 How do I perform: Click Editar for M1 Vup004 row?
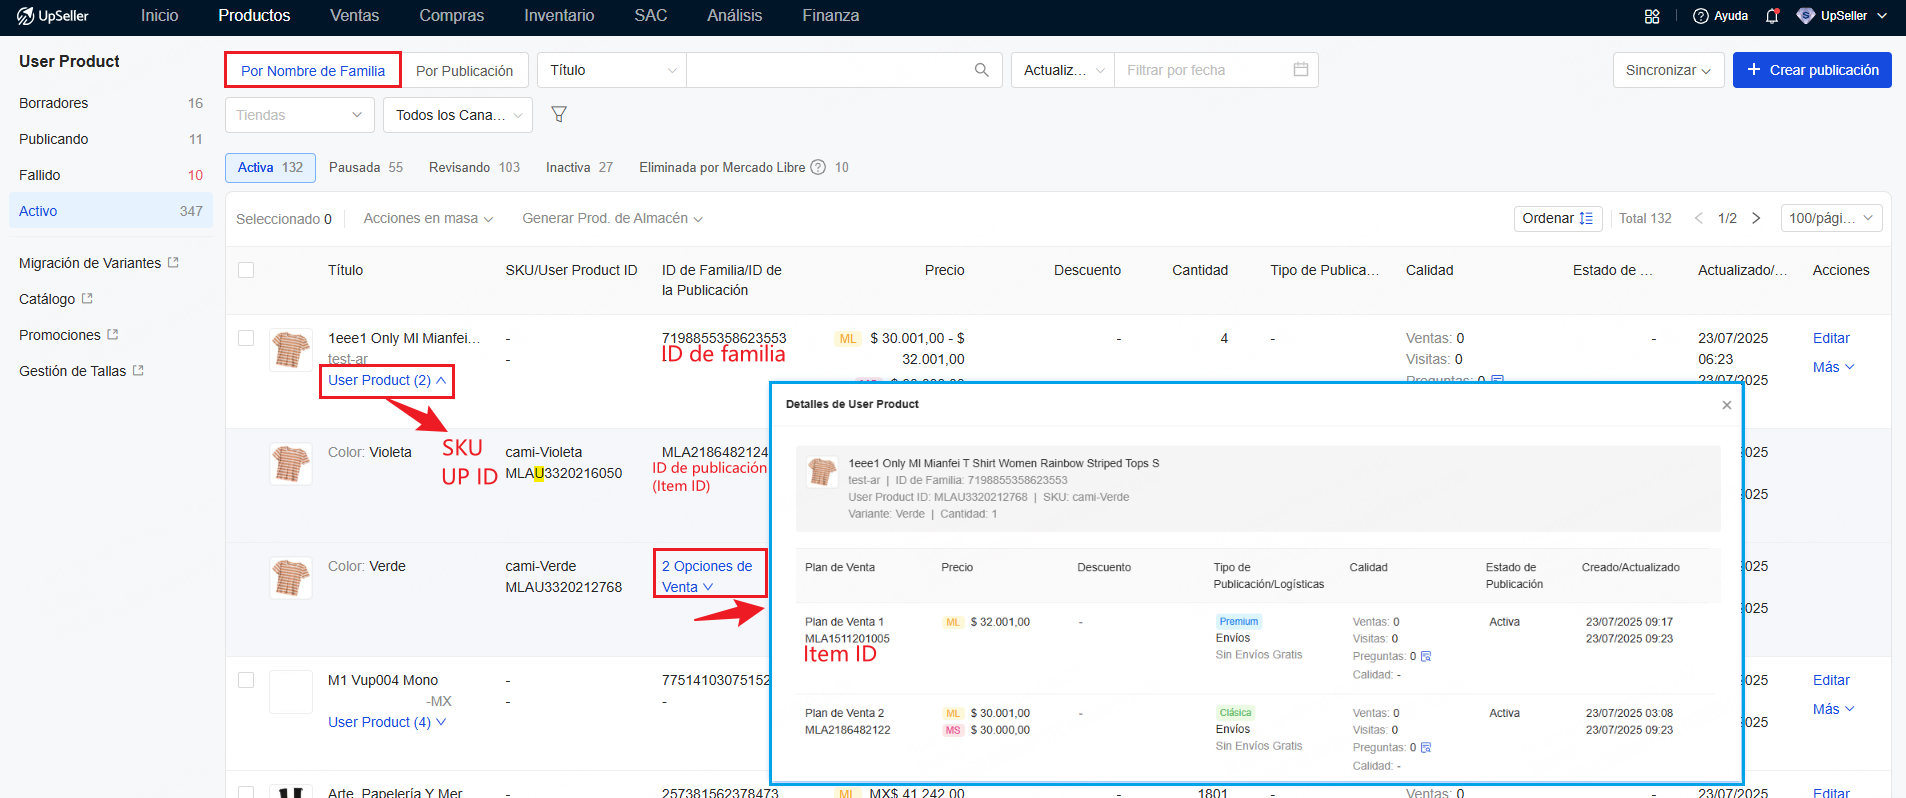point(1831,680)
